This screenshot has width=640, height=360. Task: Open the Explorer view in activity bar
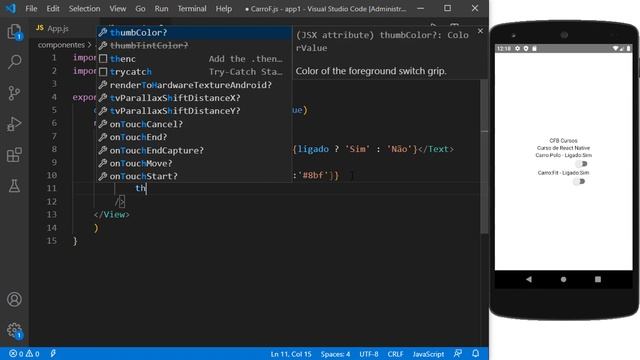click(x=14, y=32)
